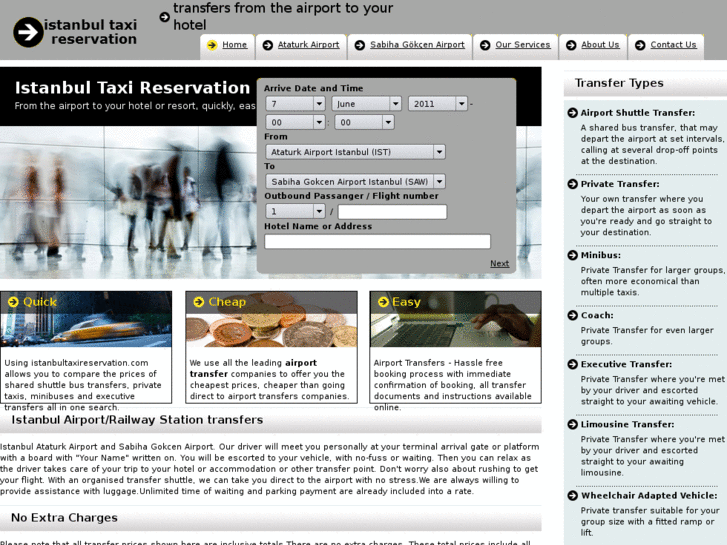Click the flight number input field
Image resolution: width=727 pixels, height=545 pixels.
tap(392, 212)
